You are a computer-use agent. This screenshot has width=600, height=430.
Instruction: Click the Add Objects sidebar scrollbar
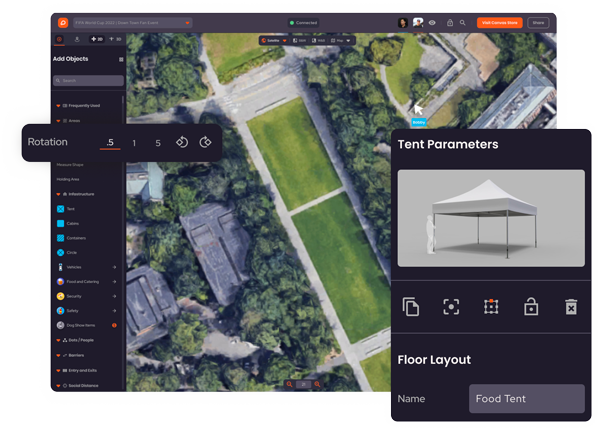coord(123,100)
